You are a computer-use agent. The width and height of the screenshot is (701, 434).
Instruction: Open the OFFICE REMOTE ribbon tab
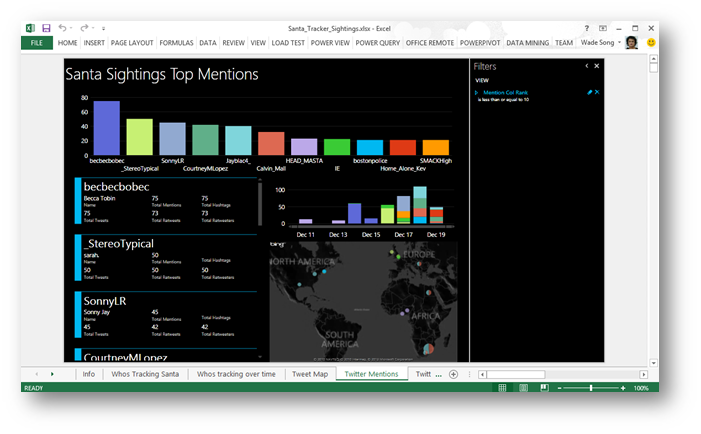pyautogui.click(x=430, y=43)
